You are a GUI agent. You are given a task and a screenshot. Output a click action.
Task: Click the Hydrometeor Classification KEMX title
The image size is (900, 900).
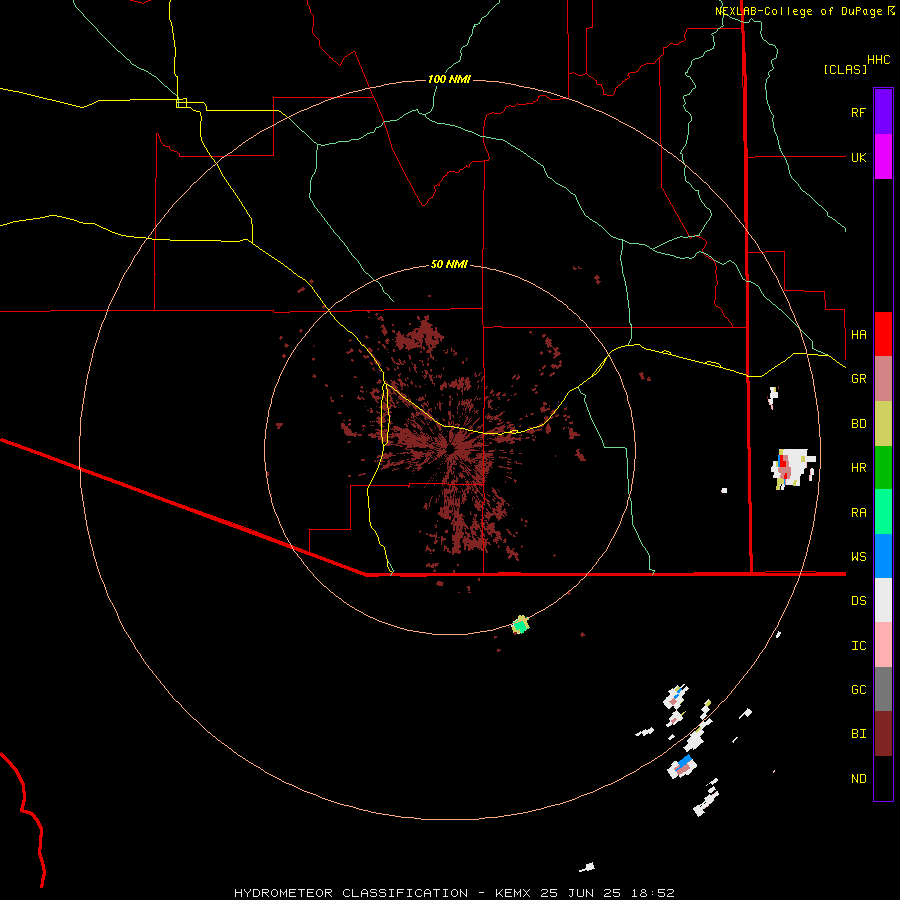[x=454, y=893]
